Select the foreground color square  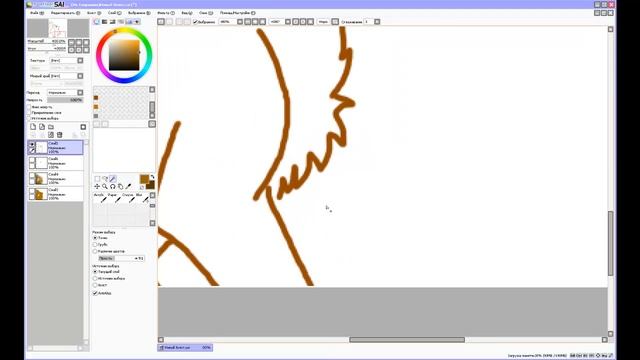tap(144, 179)
